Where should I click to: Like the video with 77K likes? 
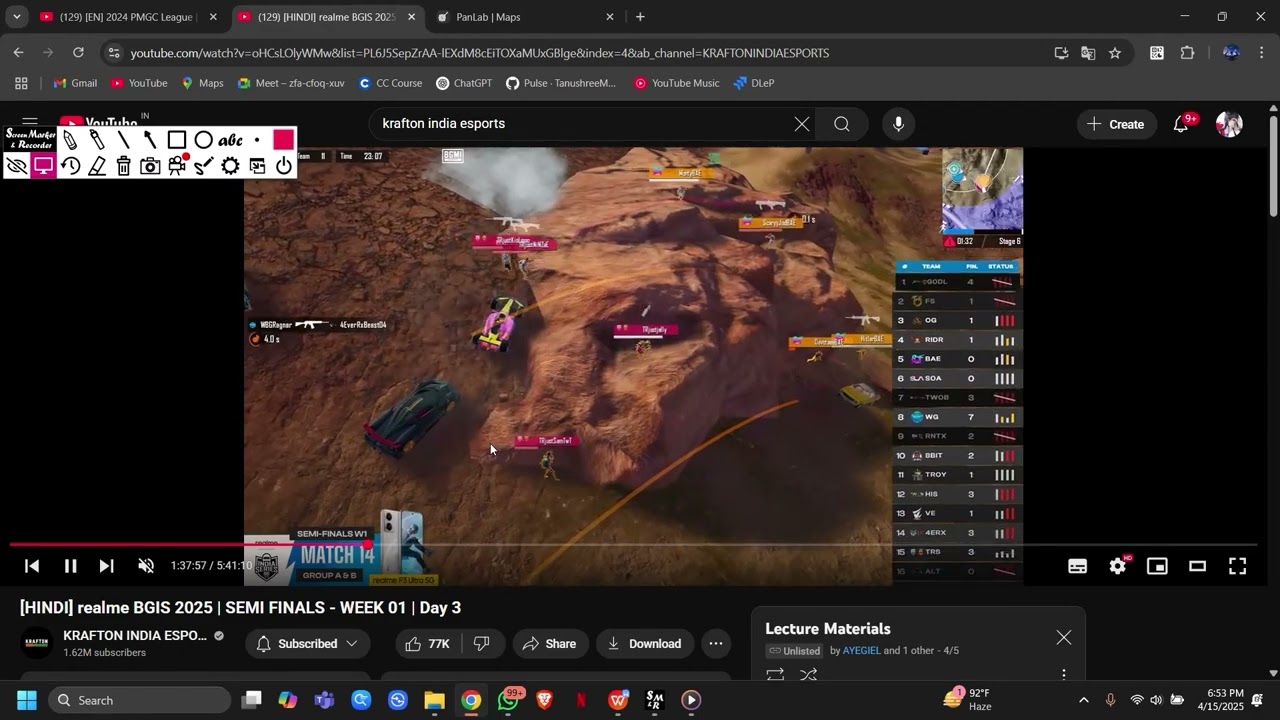tap(427, 644)
